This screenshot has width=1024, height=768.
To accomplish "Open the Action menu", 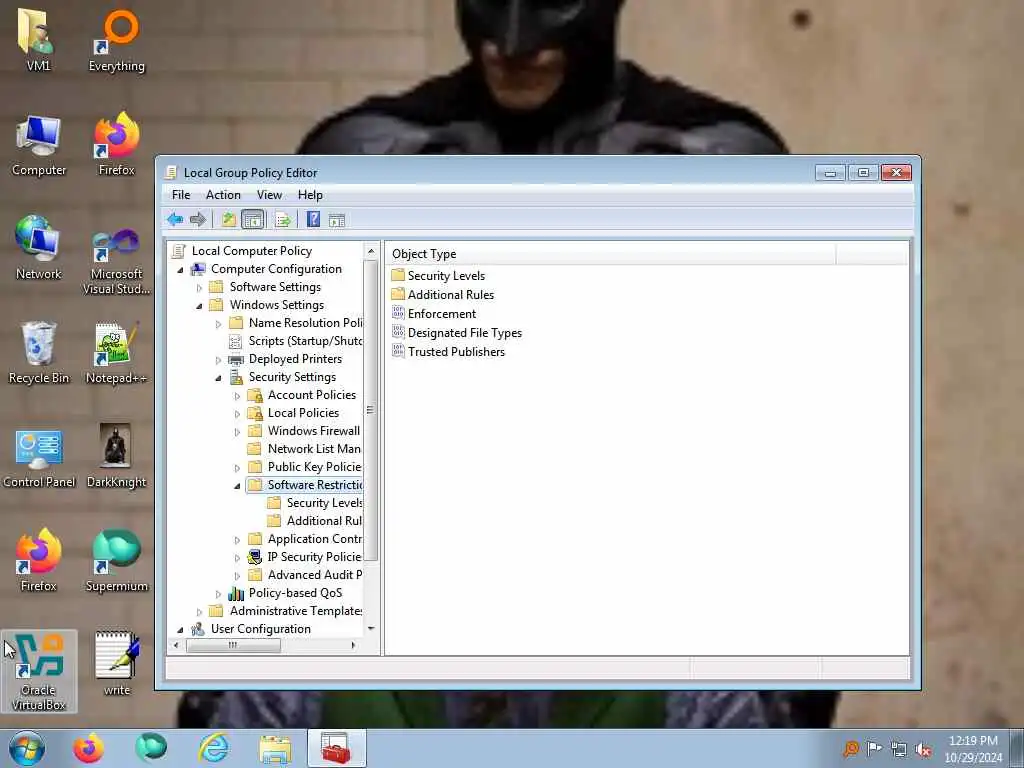I will (223, 195).
